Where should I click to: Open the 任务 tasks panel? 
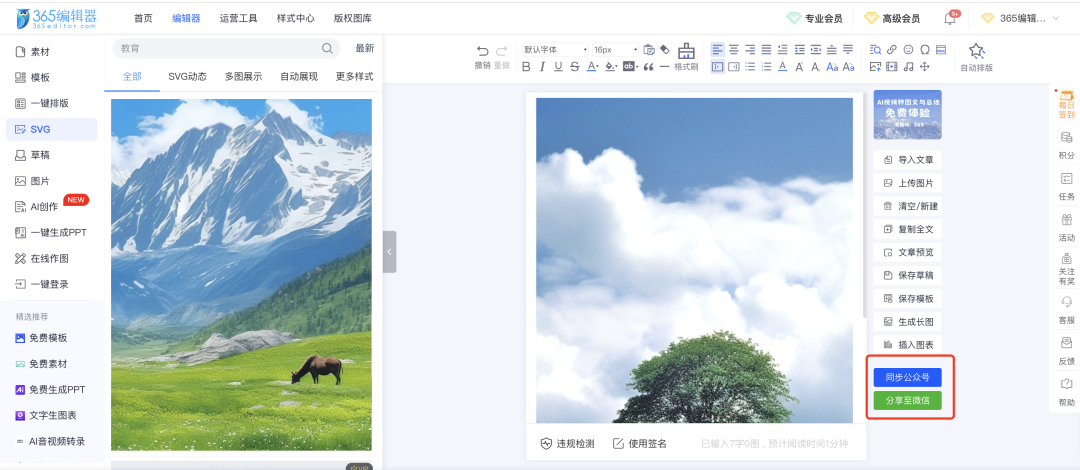(1066, 186)
